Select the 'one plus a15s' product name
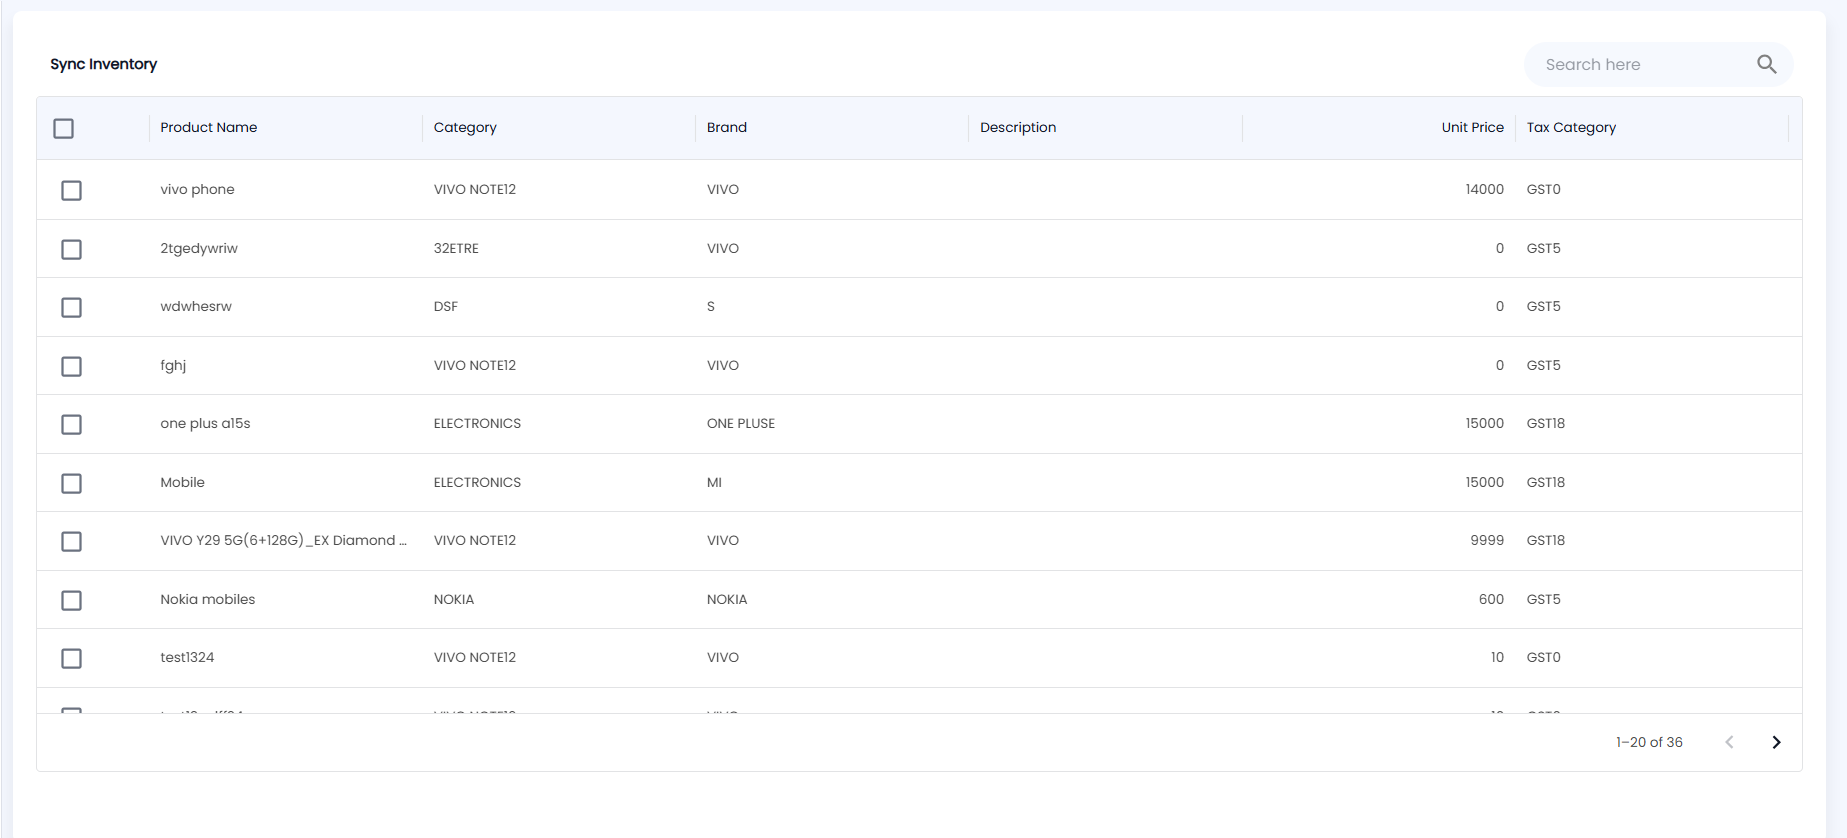Image resolution: width=1847 pixels, height=838 pixels. (x=205, y=423)
